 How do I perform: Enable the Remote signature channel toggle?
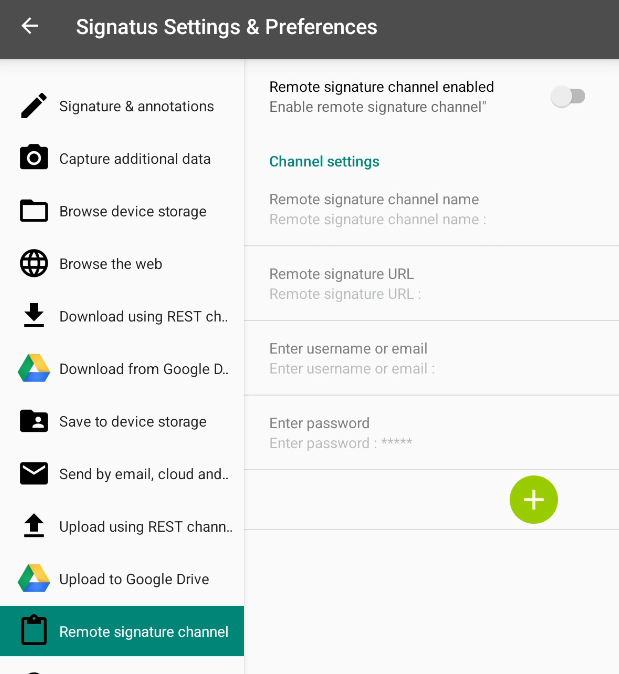click(x=568, y=96)
